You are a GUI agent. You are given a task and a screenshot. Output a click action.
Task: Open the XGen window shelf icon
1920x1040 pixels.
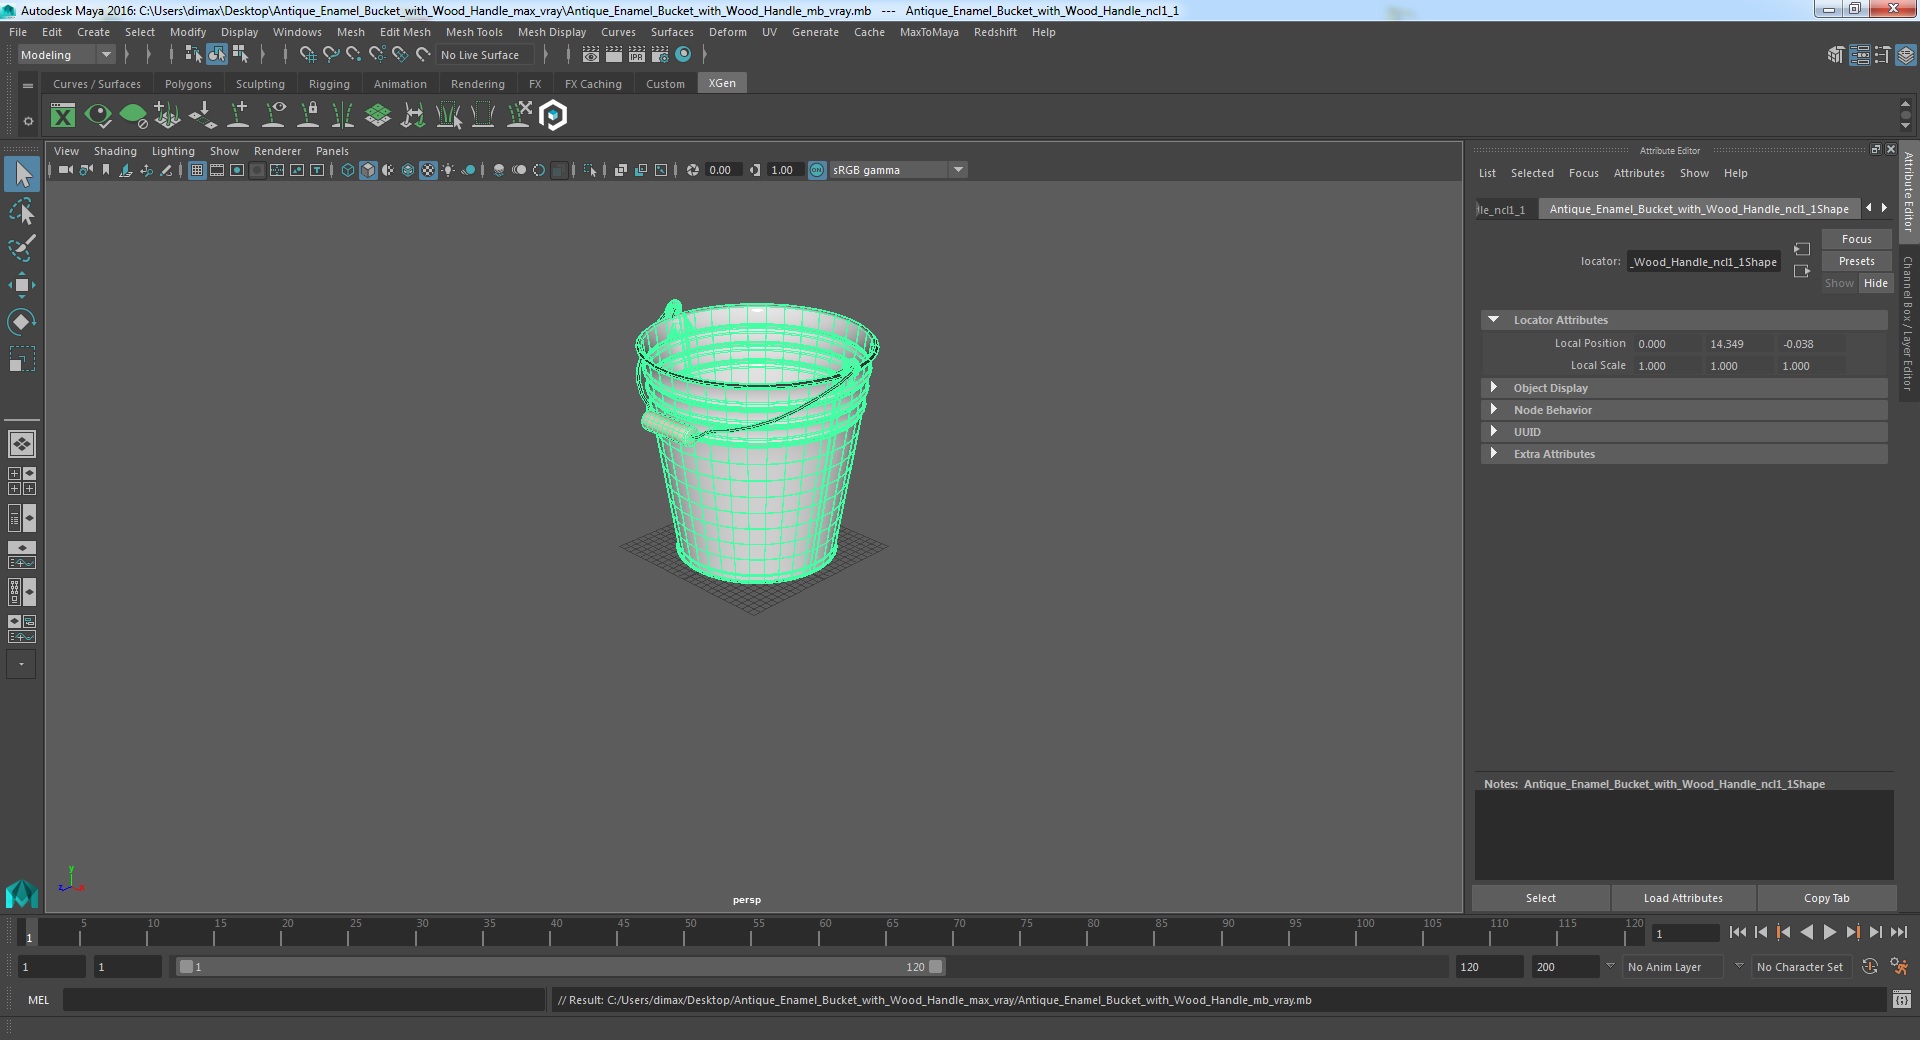[63, 116]
